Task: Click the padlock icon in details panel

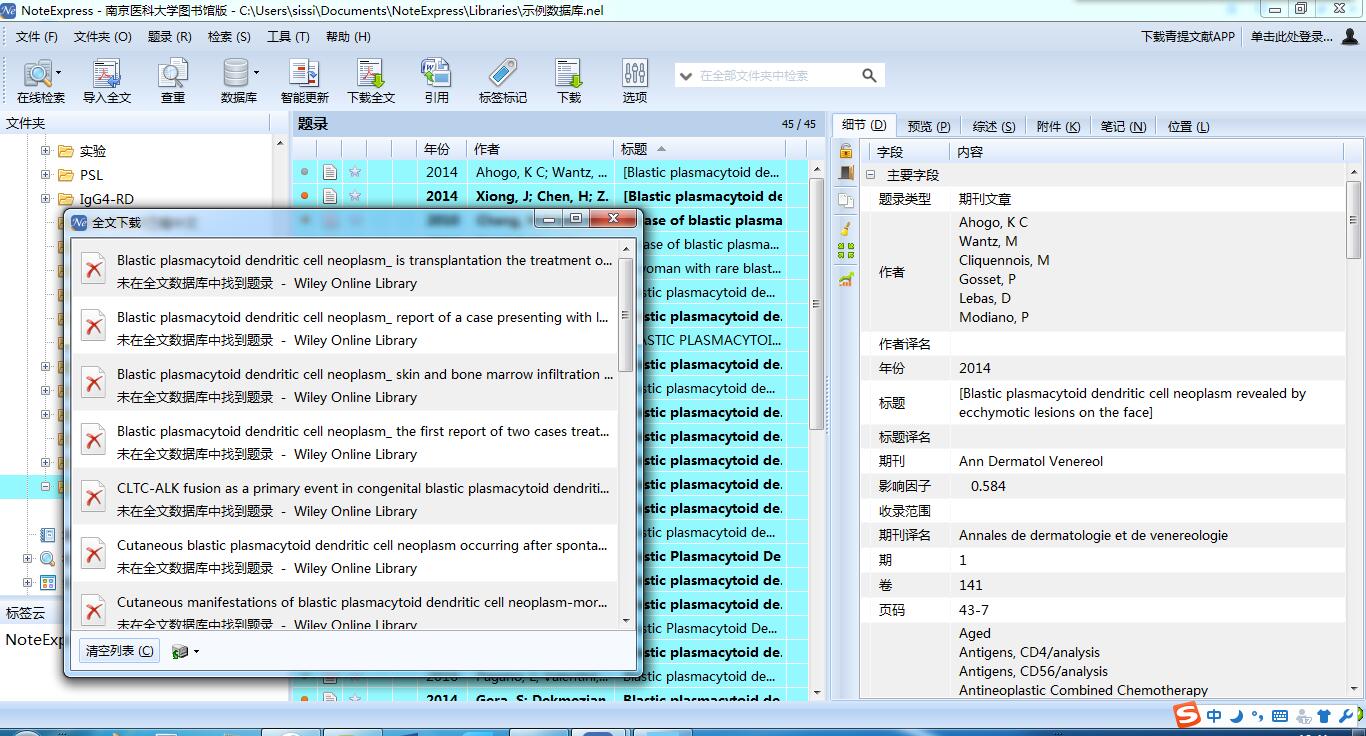Action: point(846,151)
